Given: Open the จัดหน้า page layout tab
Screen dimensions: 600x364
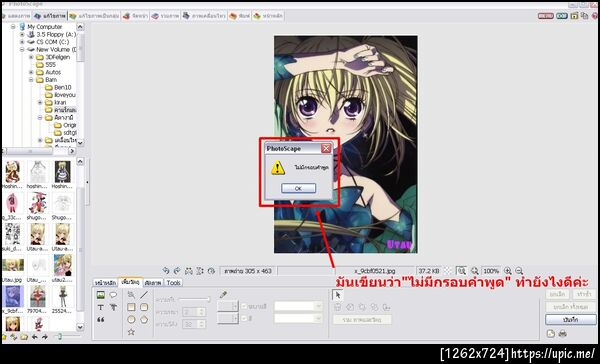Looking at the screenshot, I should tap(135, 16).
